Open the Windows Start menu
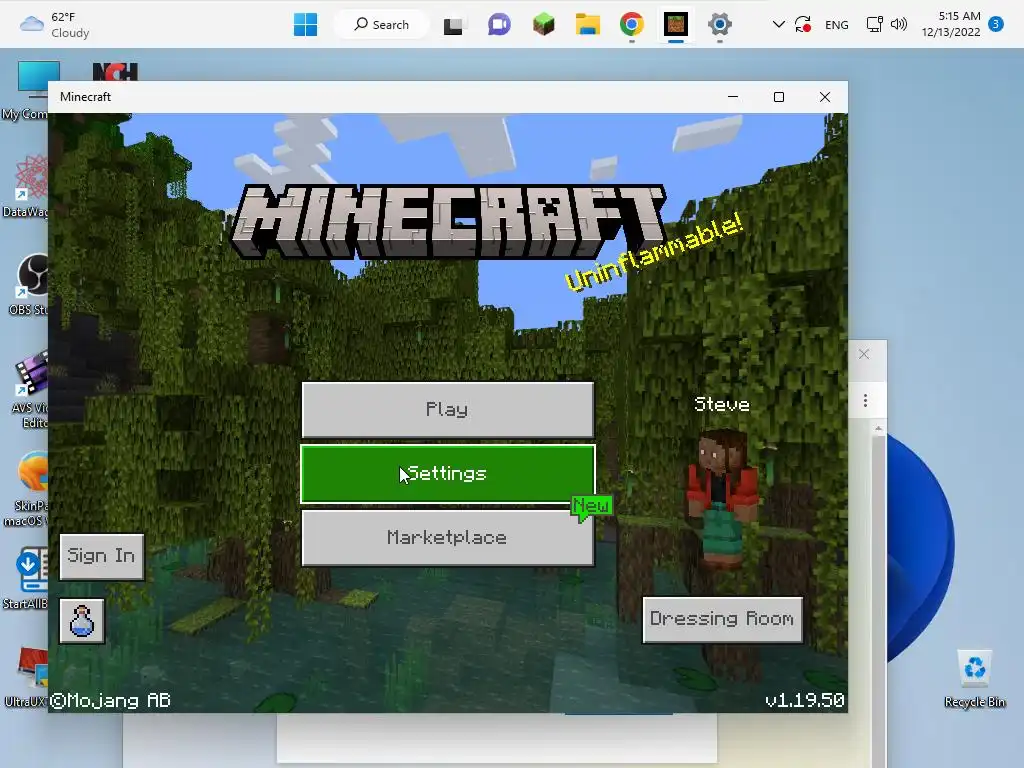The height and width of the screenshot is (768, 1024). click(305, 25)
